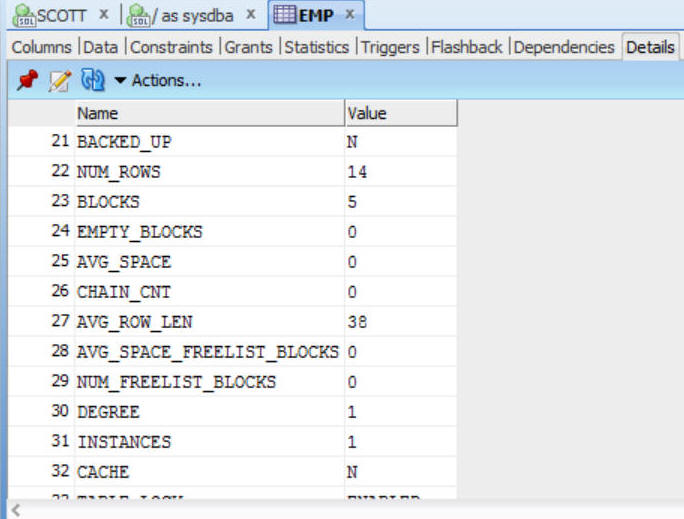Close the / as sysdba tab
Screen dimensions: 684x519
251,15
